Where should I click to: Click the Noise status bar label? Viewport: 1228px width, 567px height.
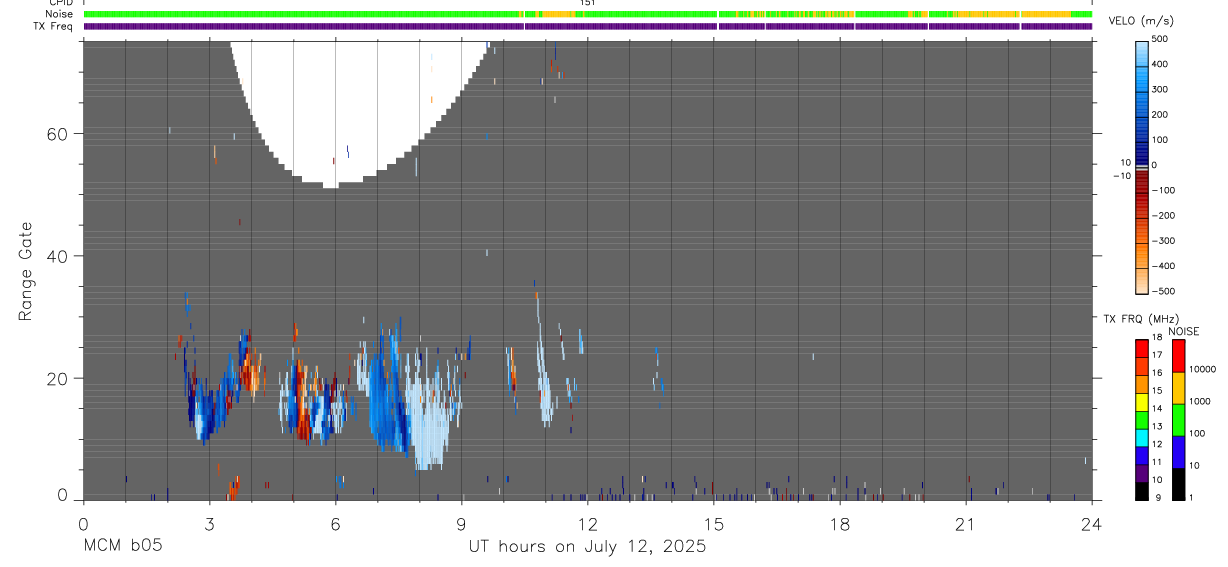60,14
